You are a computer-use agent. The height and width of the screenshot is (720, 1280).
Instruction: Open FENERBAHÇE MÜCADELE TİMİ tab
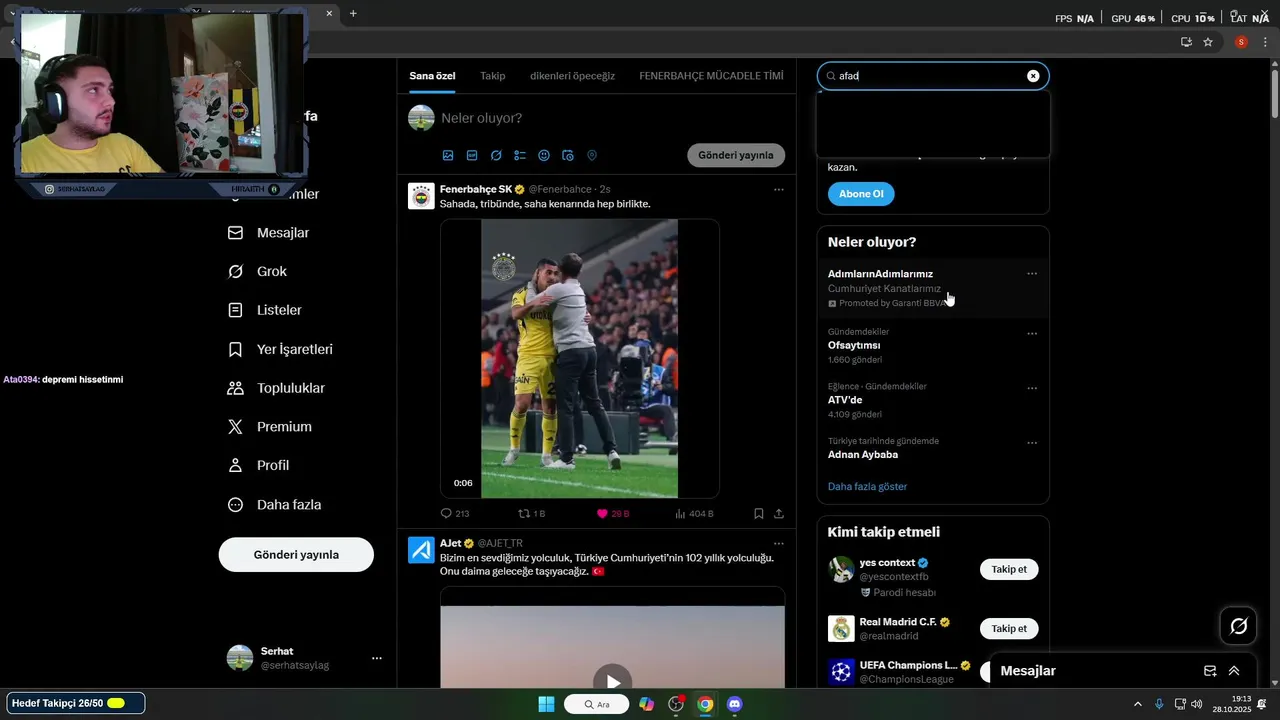(x=711, y=76)
